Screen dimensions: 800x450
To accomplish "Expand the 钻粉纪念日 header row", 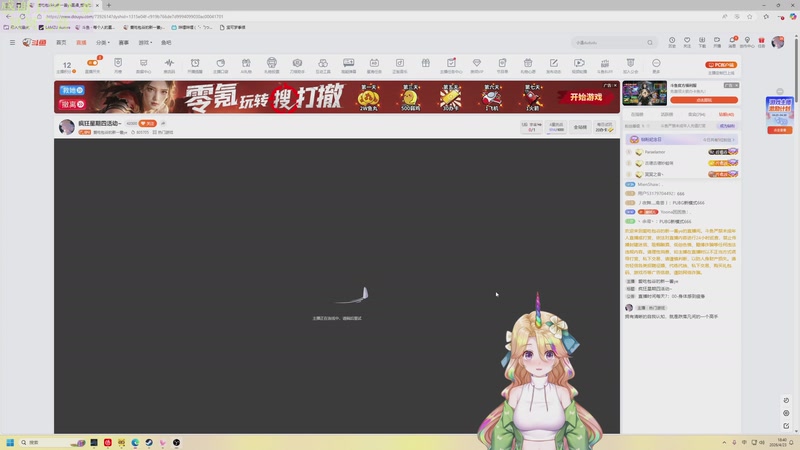I will 682,139.
